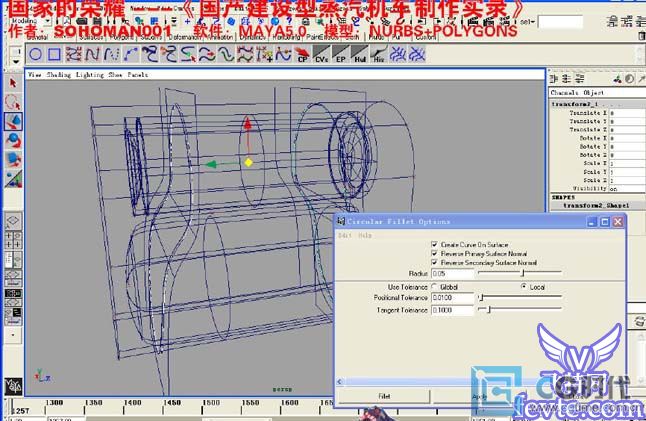Toggle Create Curve On Surface checkbox

point(434,244)
